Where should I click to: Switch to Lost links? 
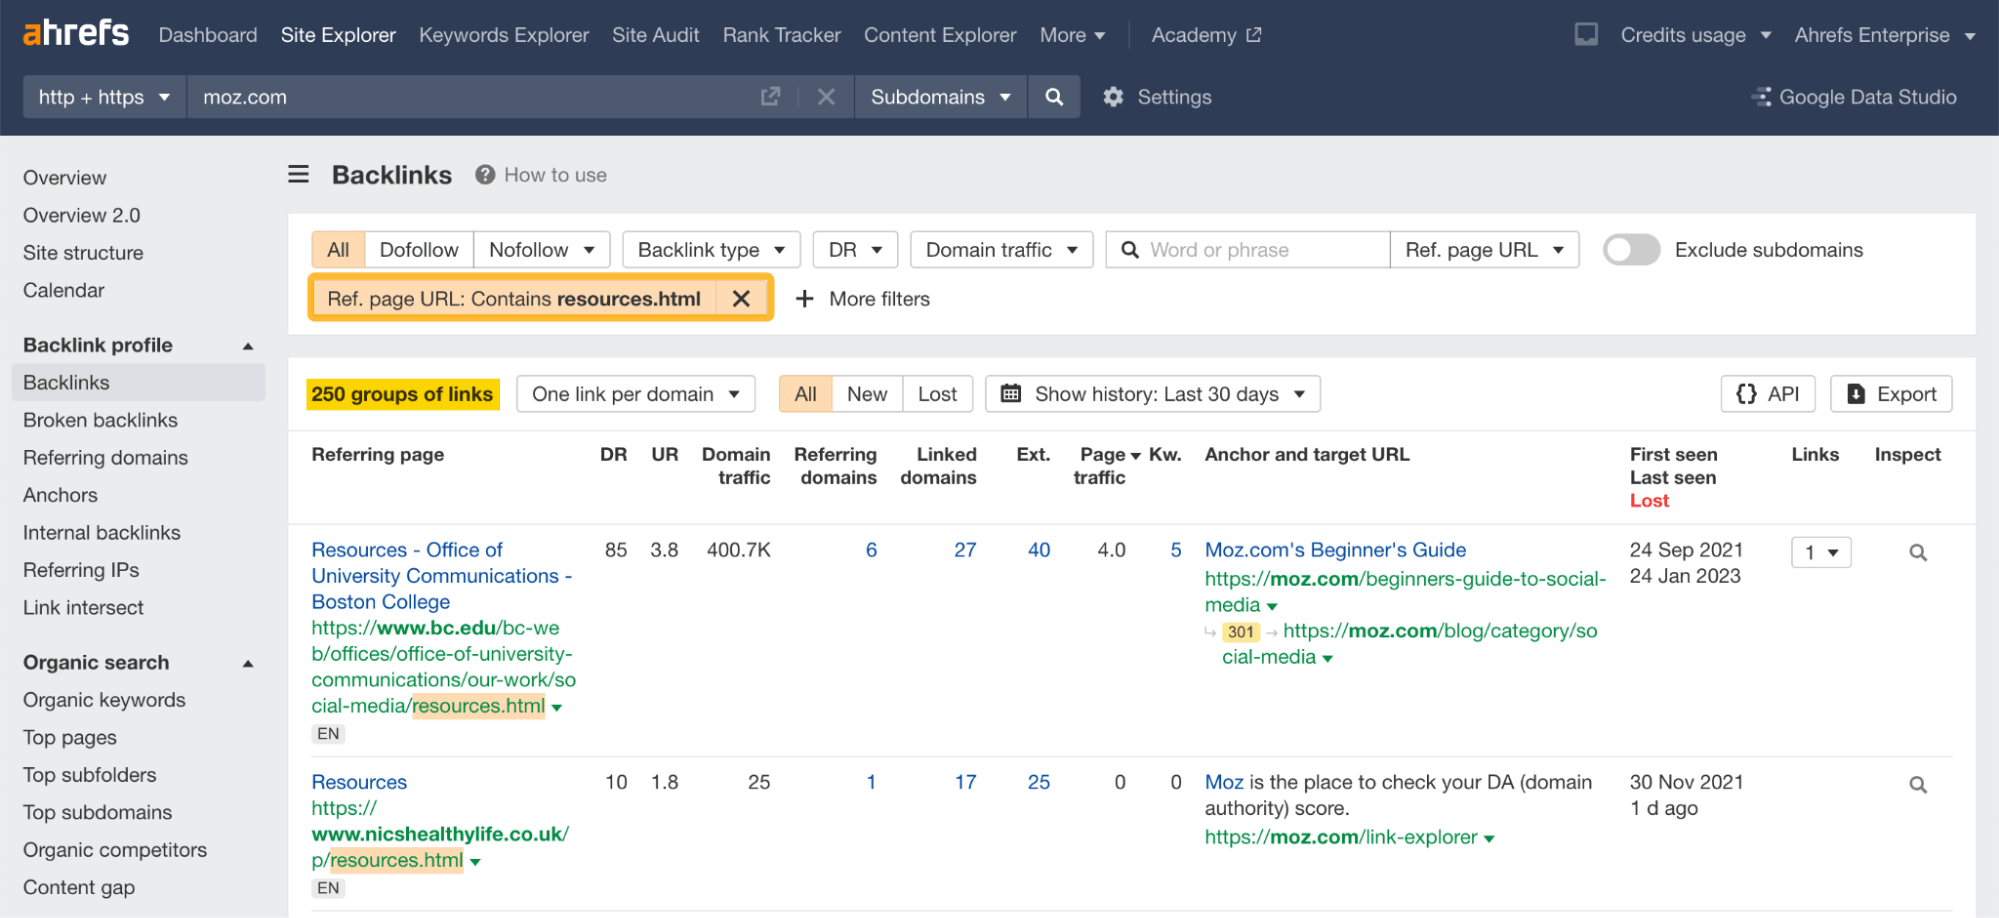[936, 393]
